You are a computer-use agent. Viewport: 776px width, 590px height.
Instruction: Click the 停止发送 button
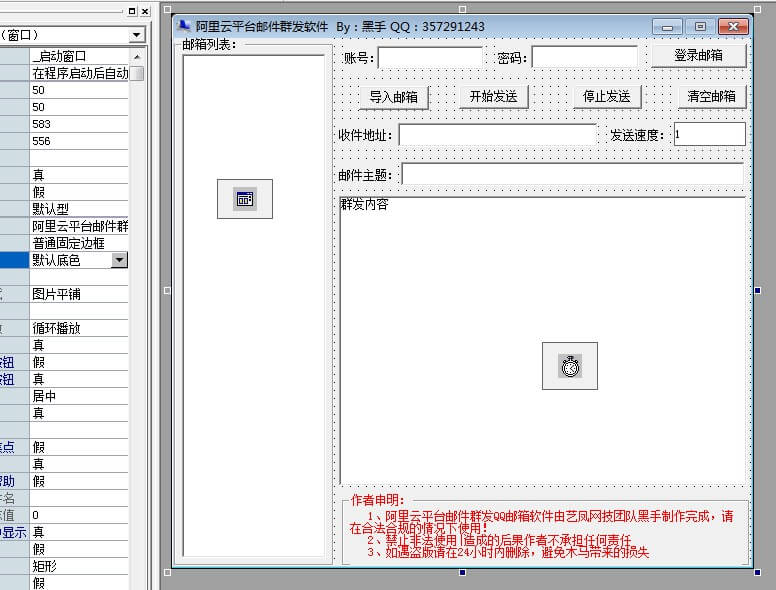point(607,96)
